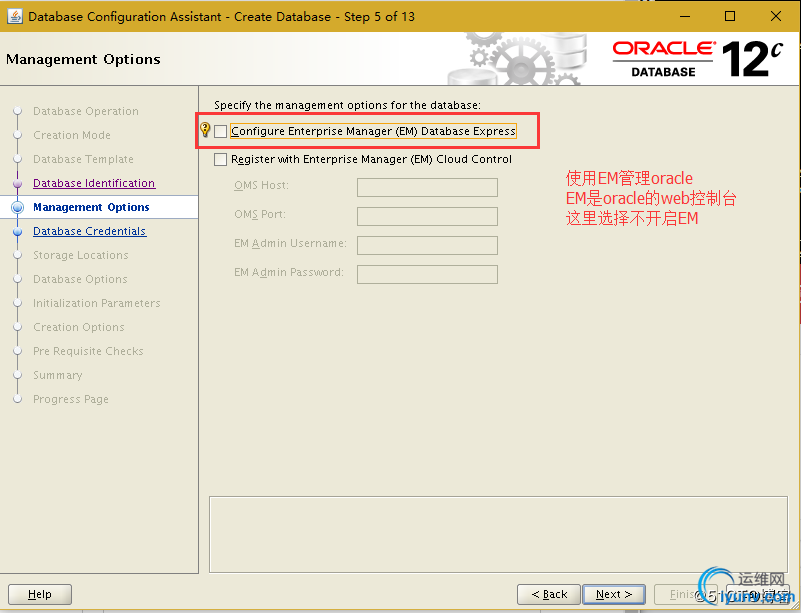801x613 pixels.
Task: Proceed with the Next button
Action: coord(614,594)
